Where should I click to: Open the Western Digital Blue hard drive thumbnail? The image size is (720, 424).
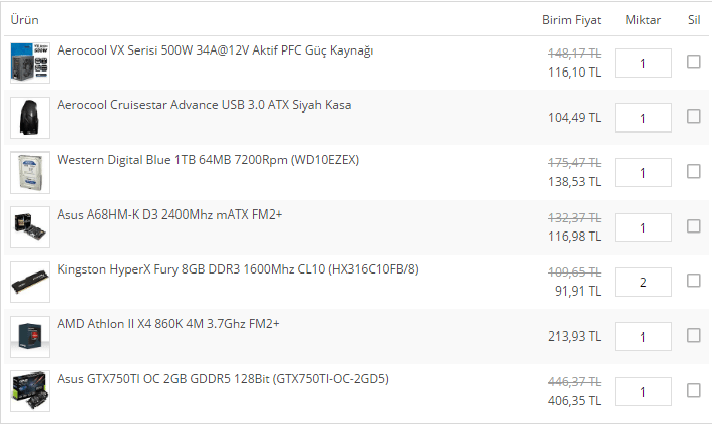point(30,172)
